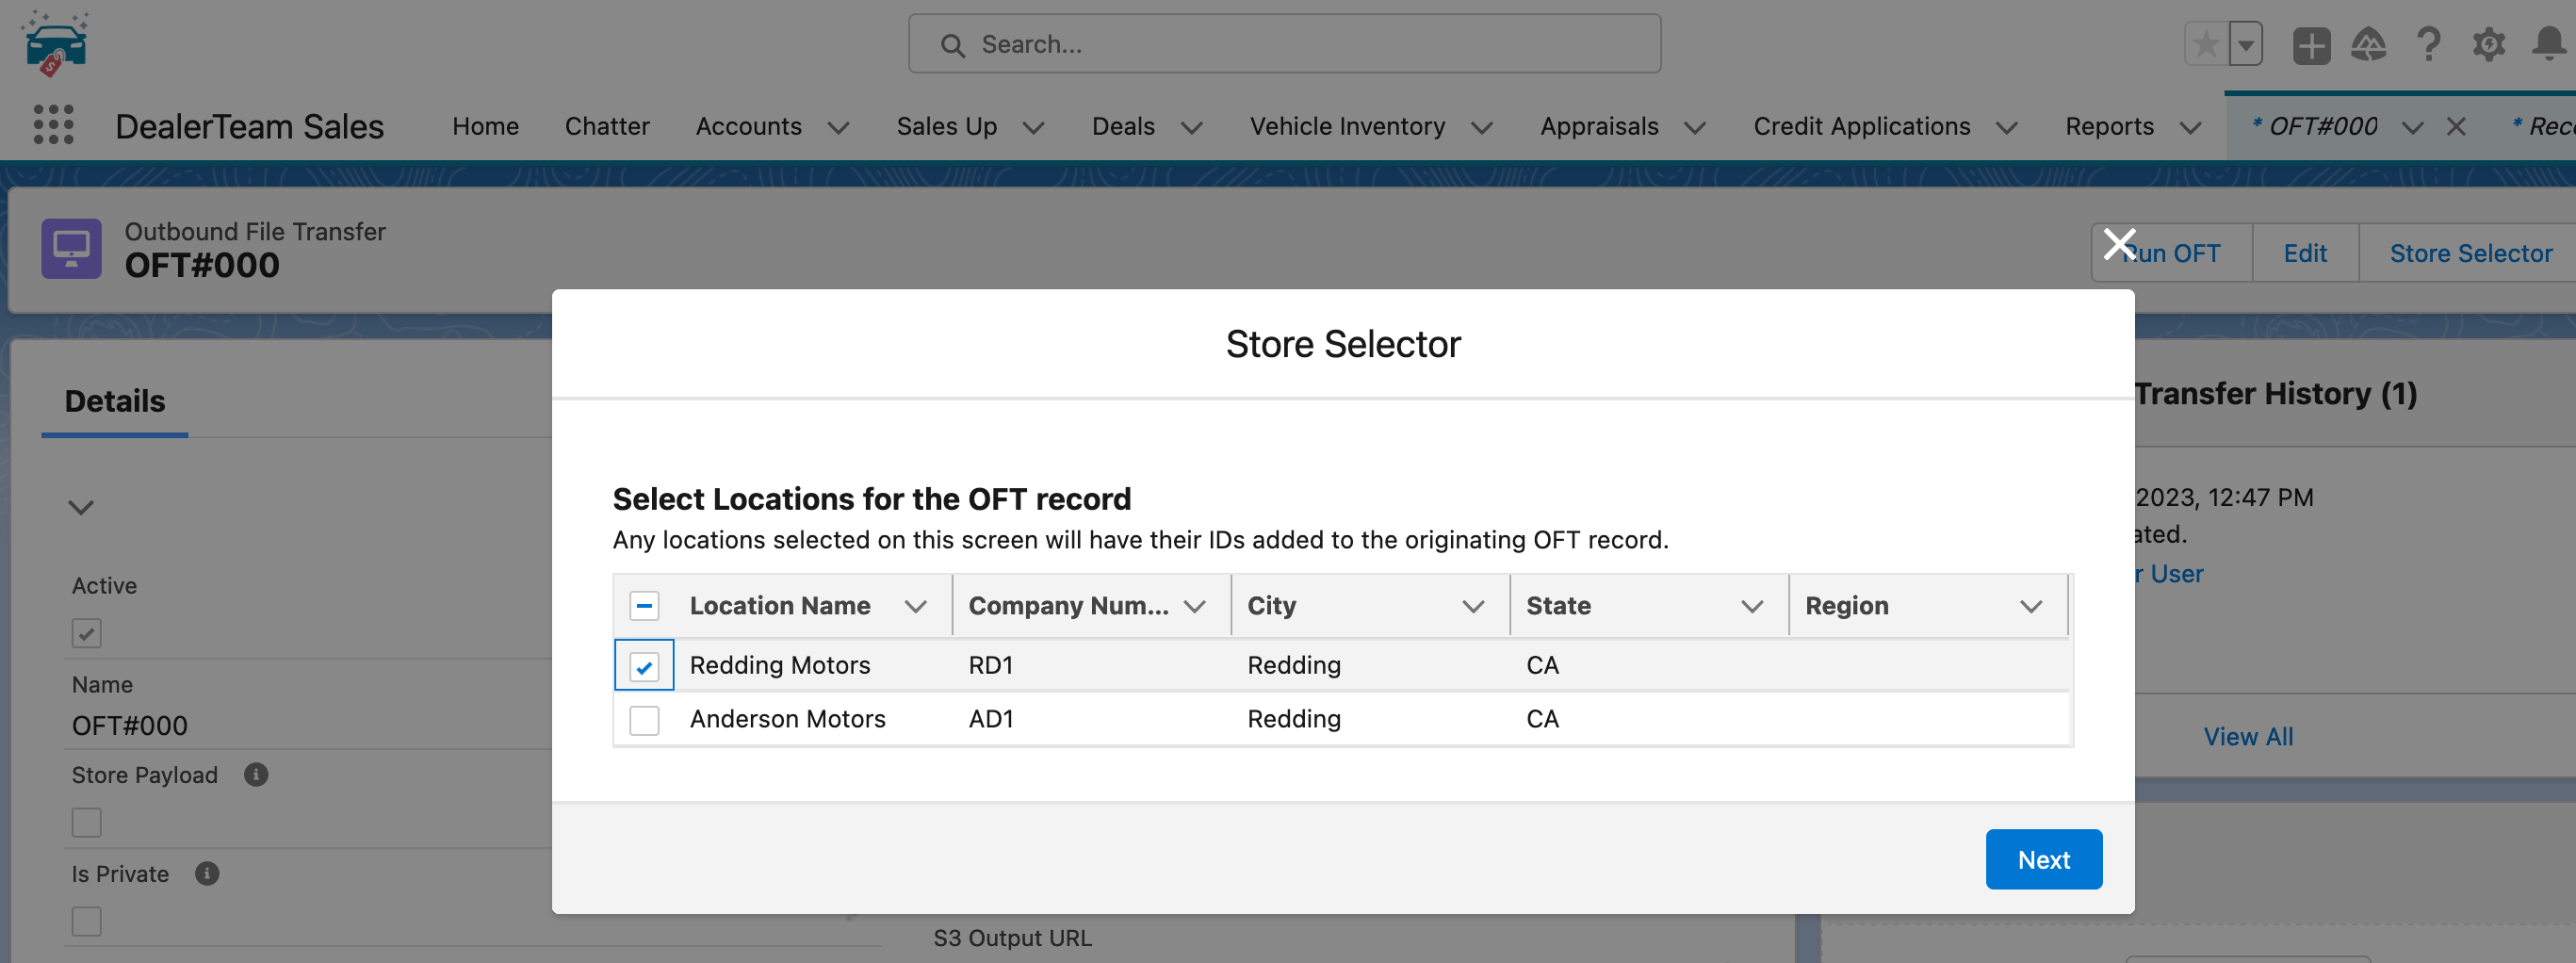Open the Notifications bell
Image resolution: width=2576 pixels, height=963 pixels.
(2548, 44)
